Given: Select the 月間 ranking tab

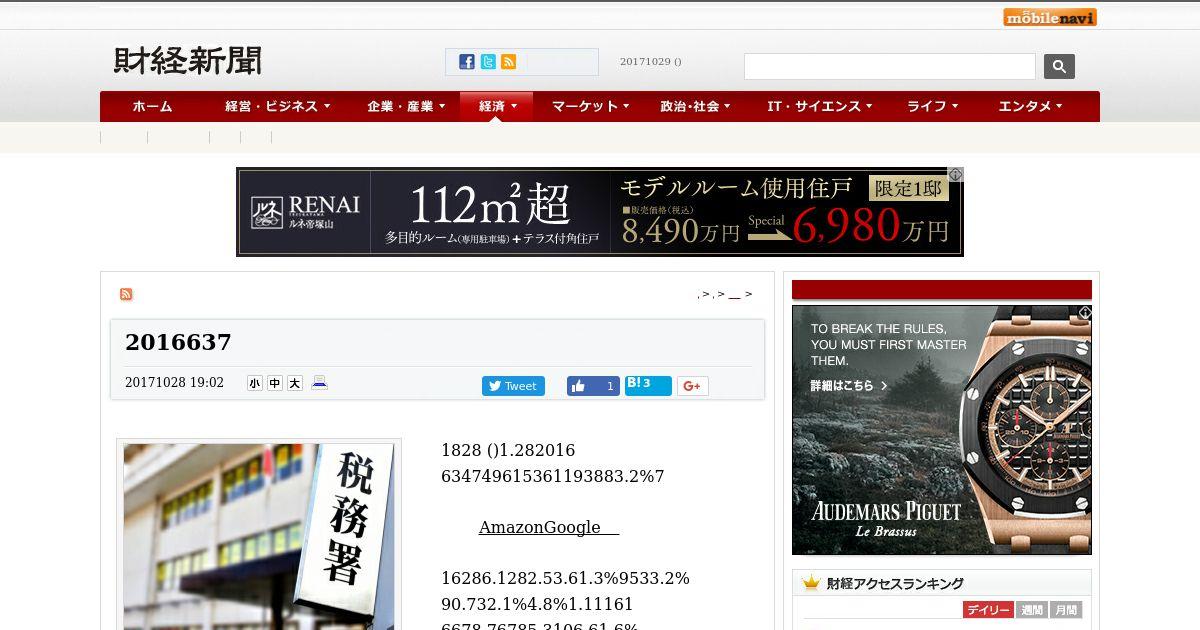Looking at the screenshot, I should (x=1066, y=610).
